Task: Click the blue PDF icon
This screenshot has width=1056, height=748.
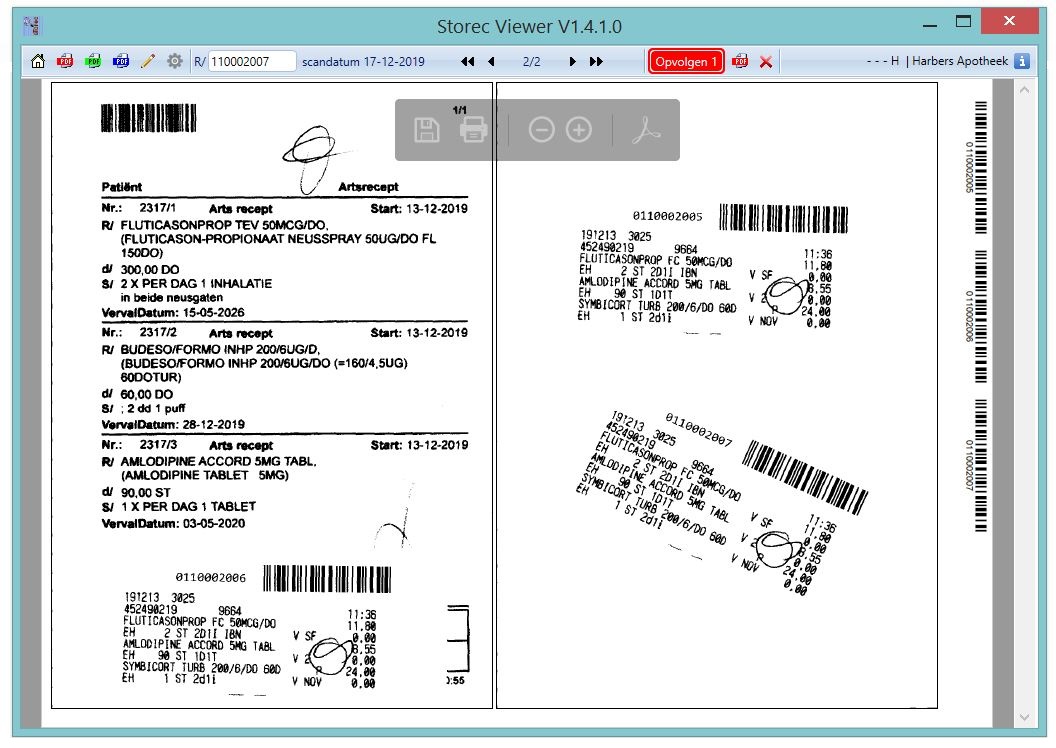Action: tap(121, 61)
